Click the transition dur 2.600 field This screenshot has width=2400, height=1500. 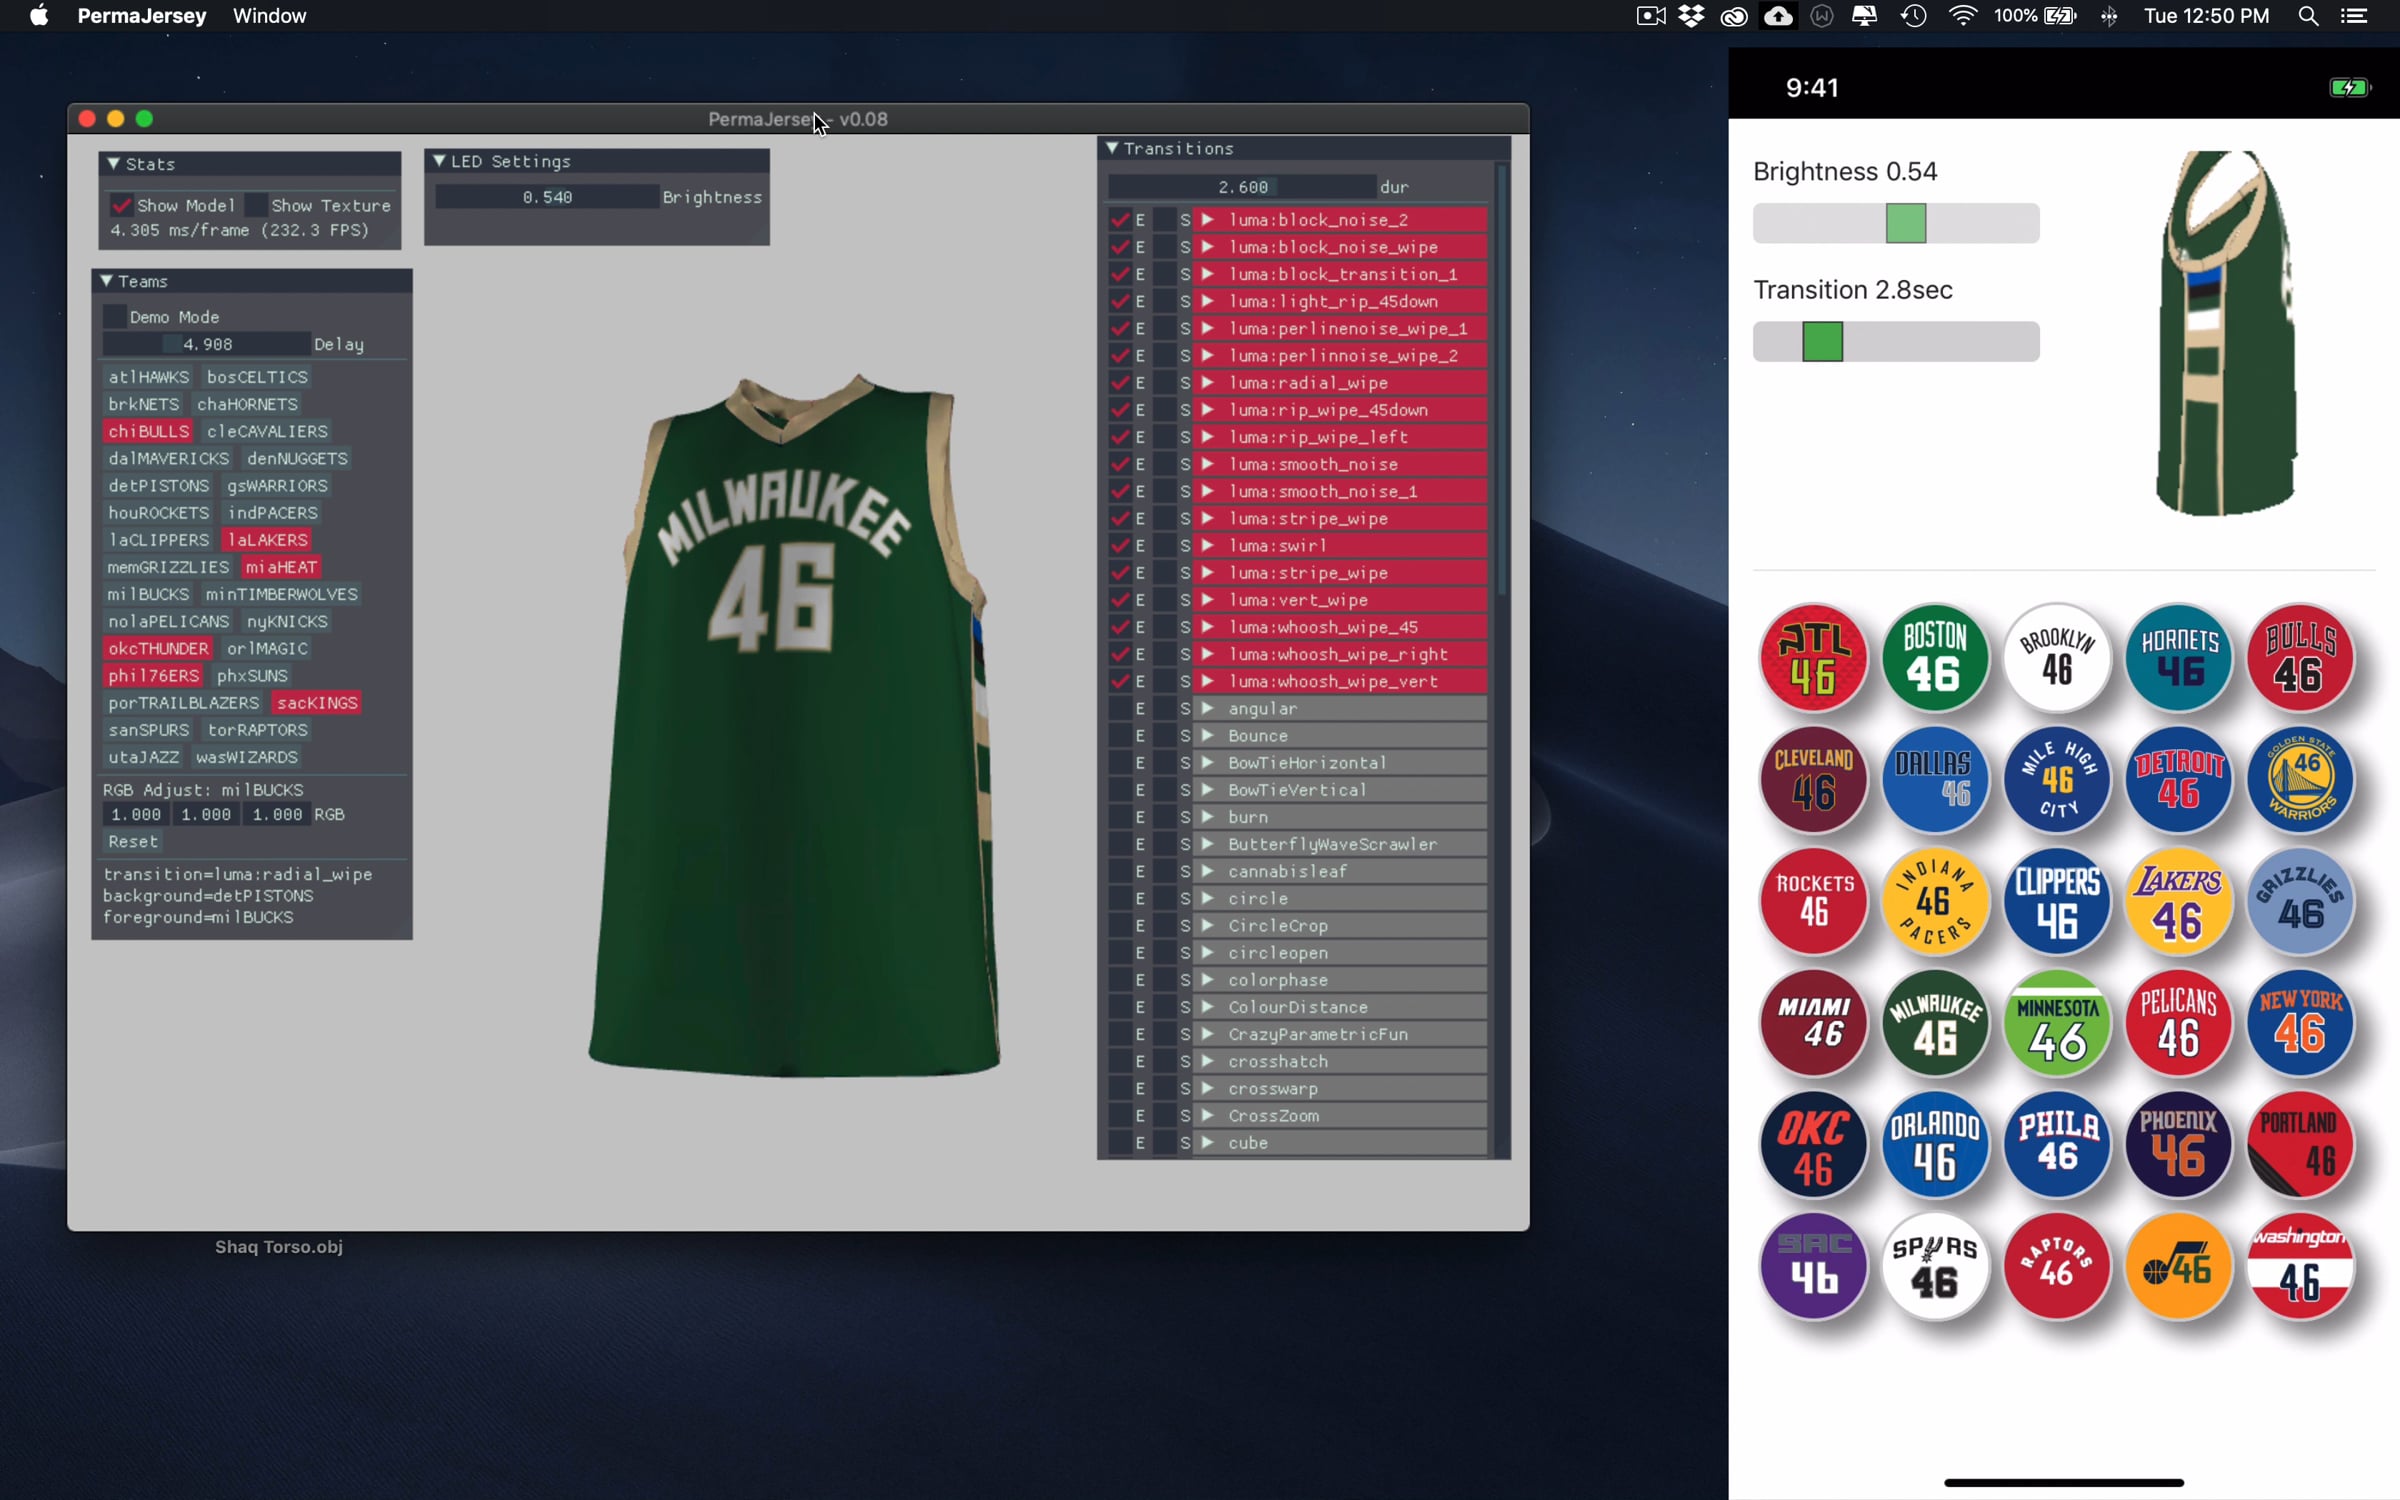(x=1242, y=187)
